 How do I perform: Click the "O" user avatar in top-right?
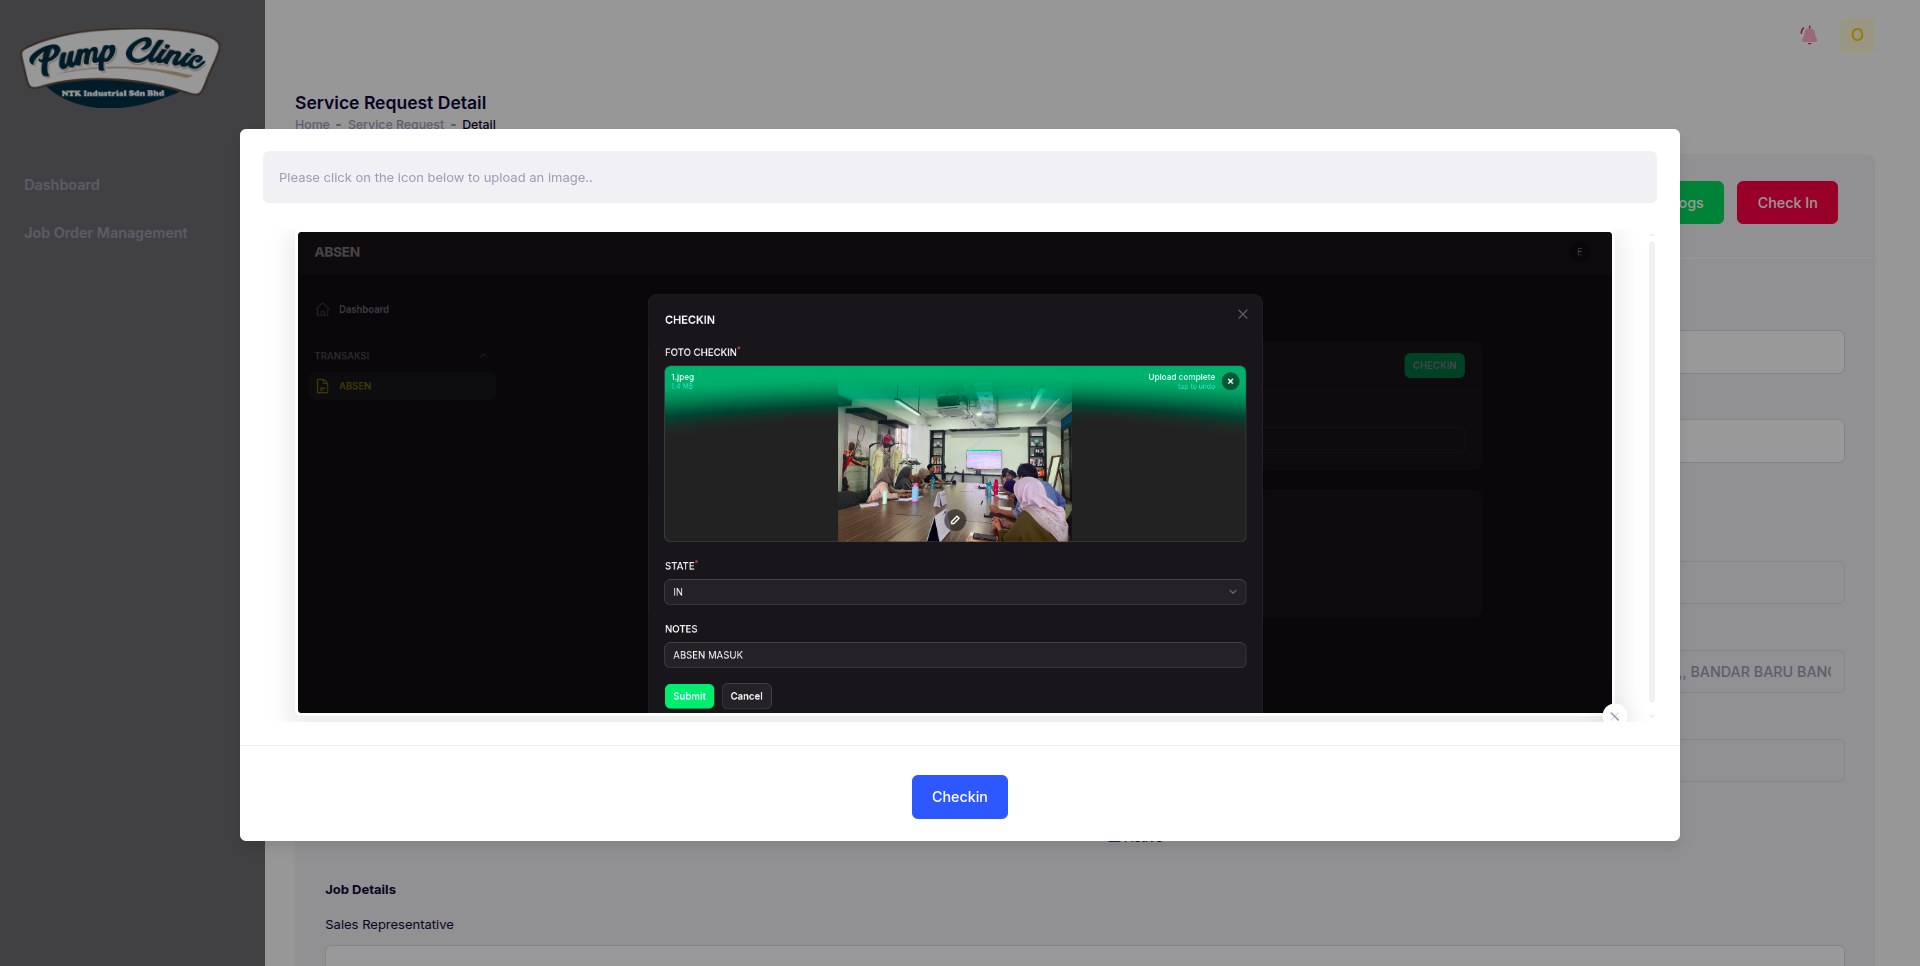1858,35
